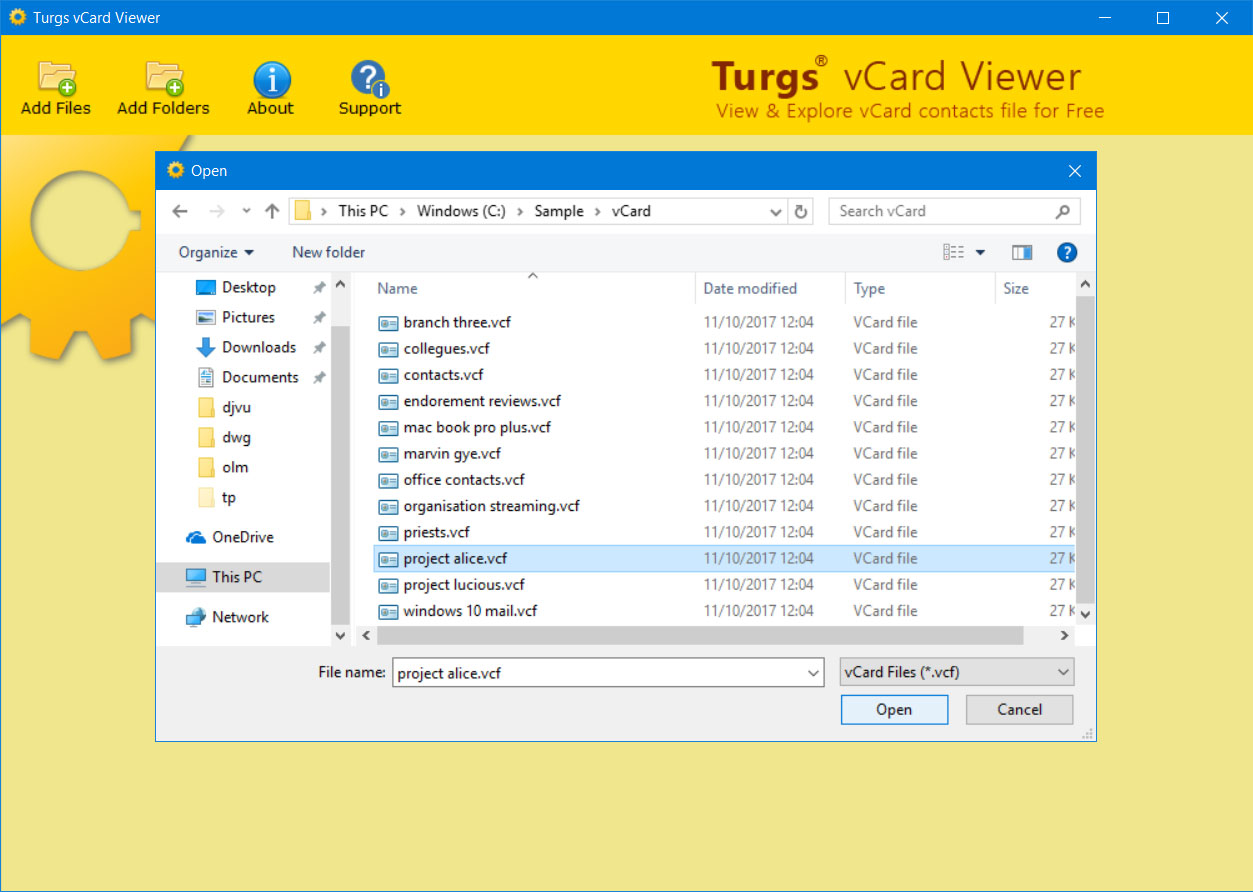Click the Cancel button
This screenshot has width=1253, height=892.
tap(1019, 710)
